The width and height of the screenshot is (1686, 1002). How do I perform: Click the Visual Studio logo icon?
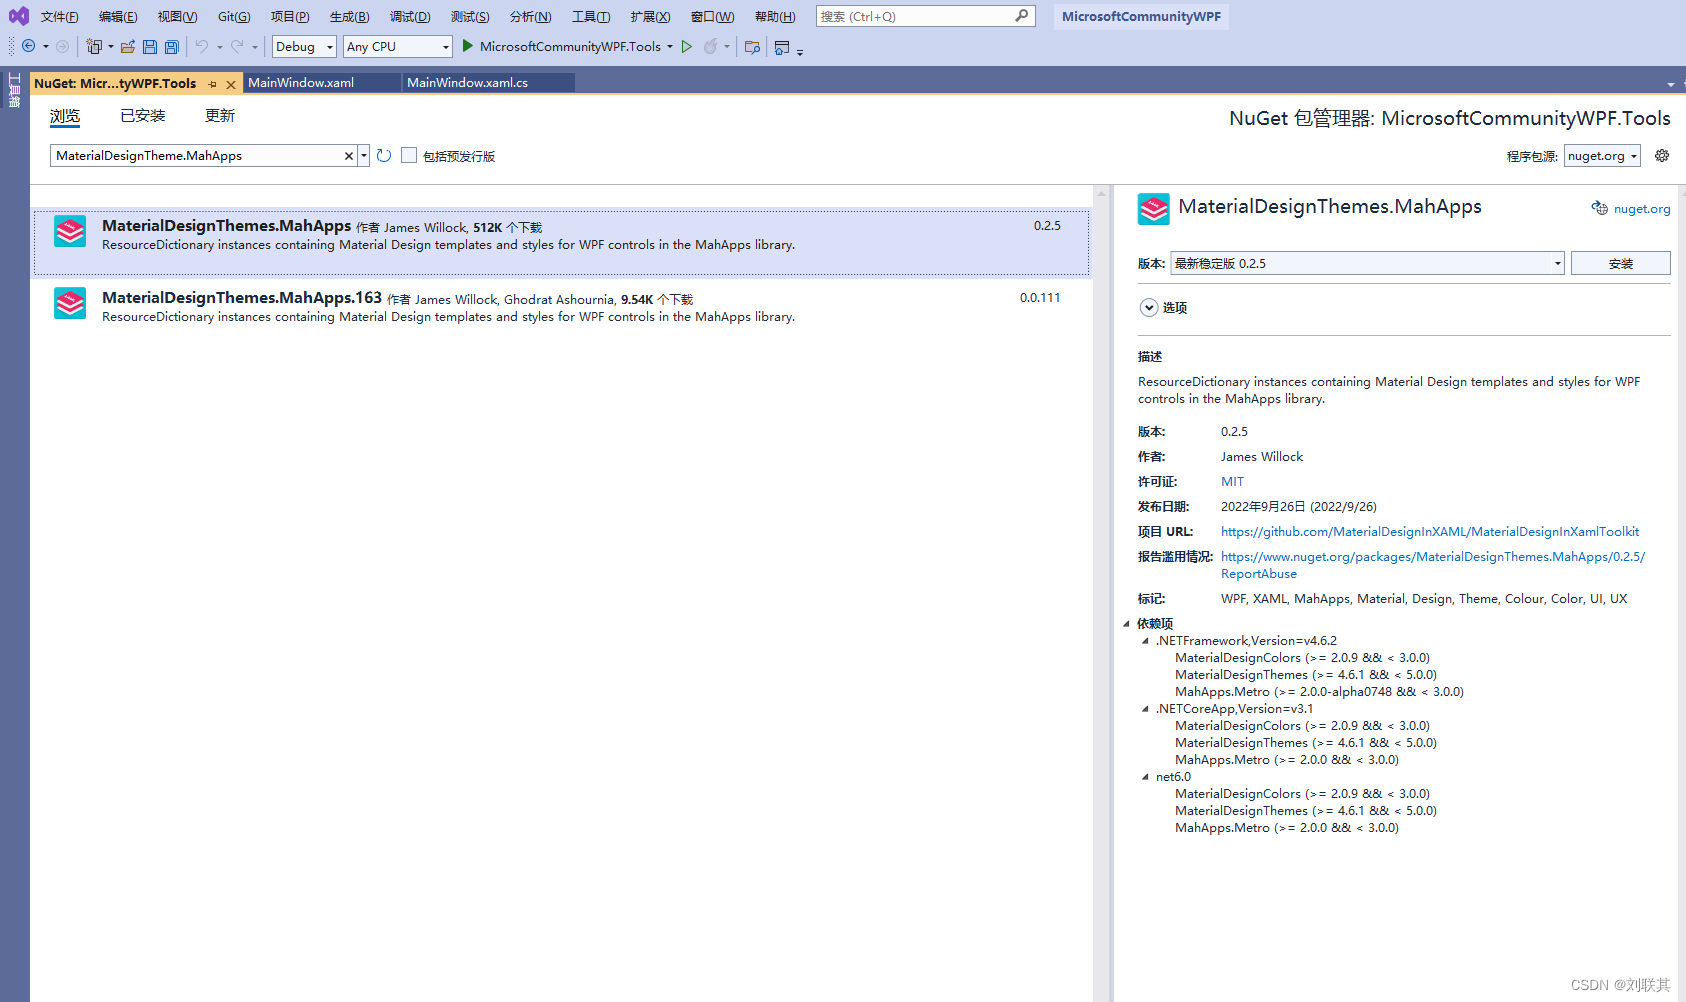[18, 16]
